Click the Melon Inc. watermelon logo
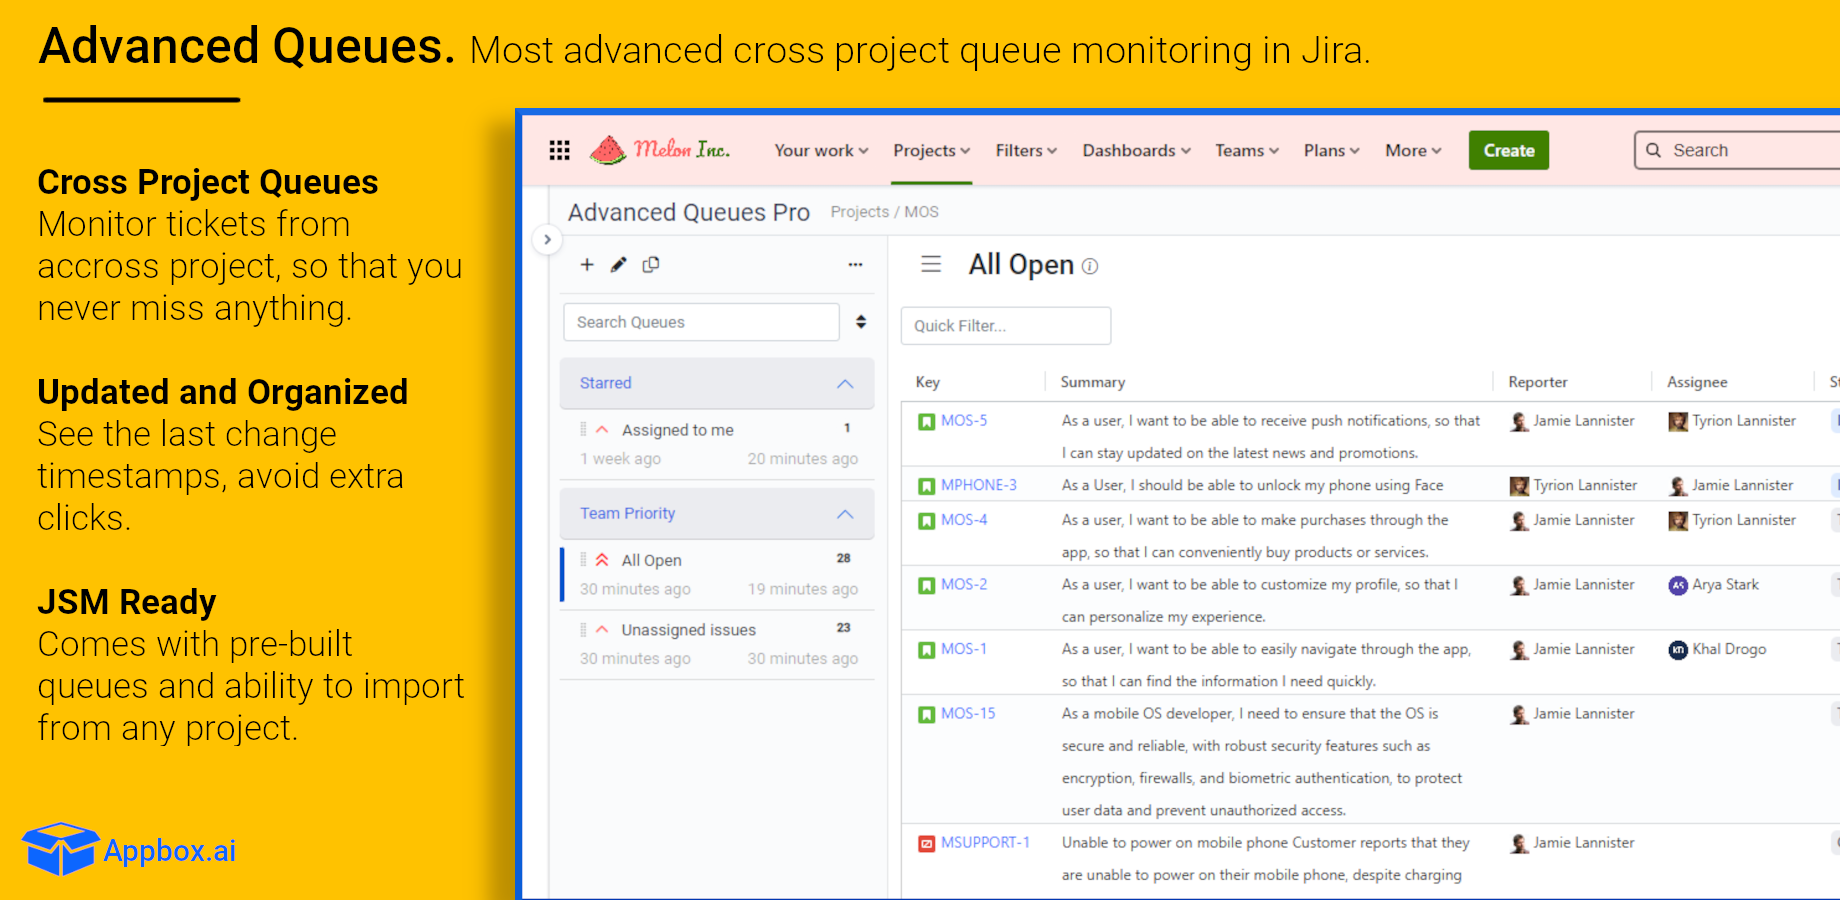The image size is (1840, 900). click(x=660, y=150)
